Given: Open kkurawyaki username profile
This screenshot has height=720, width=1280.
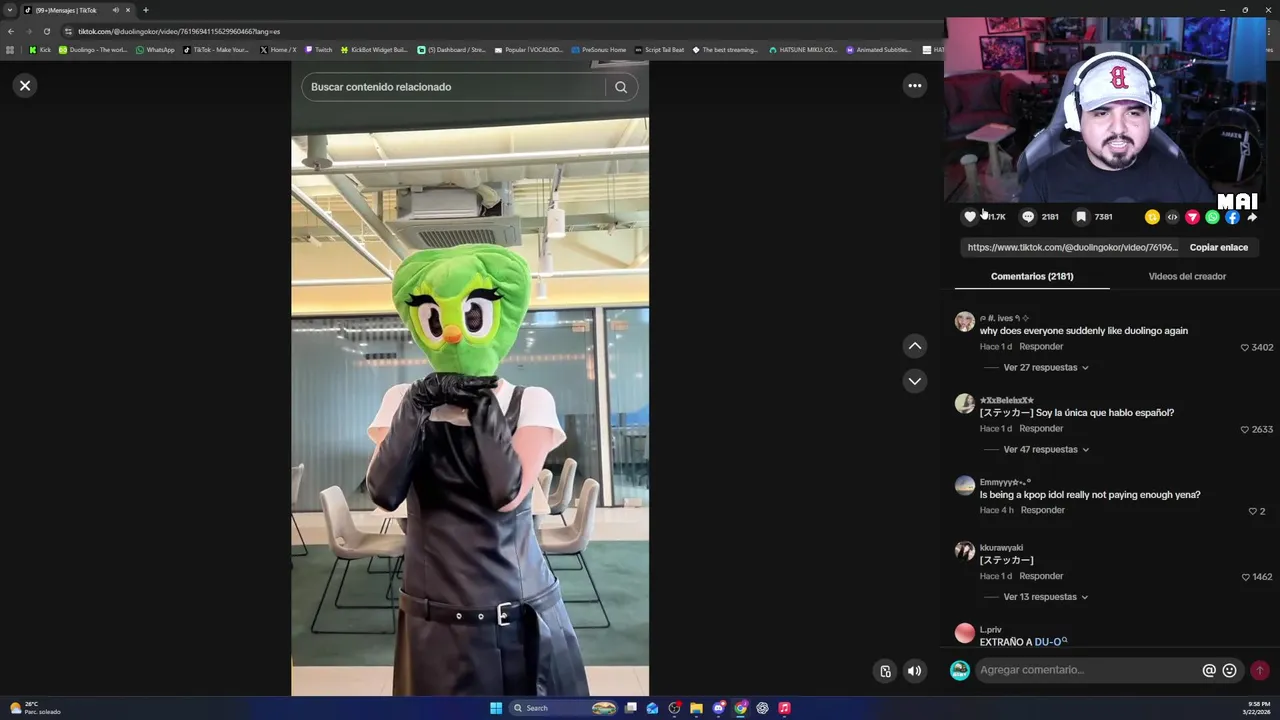Looking at the screenshot, I should coord(1001,548).
